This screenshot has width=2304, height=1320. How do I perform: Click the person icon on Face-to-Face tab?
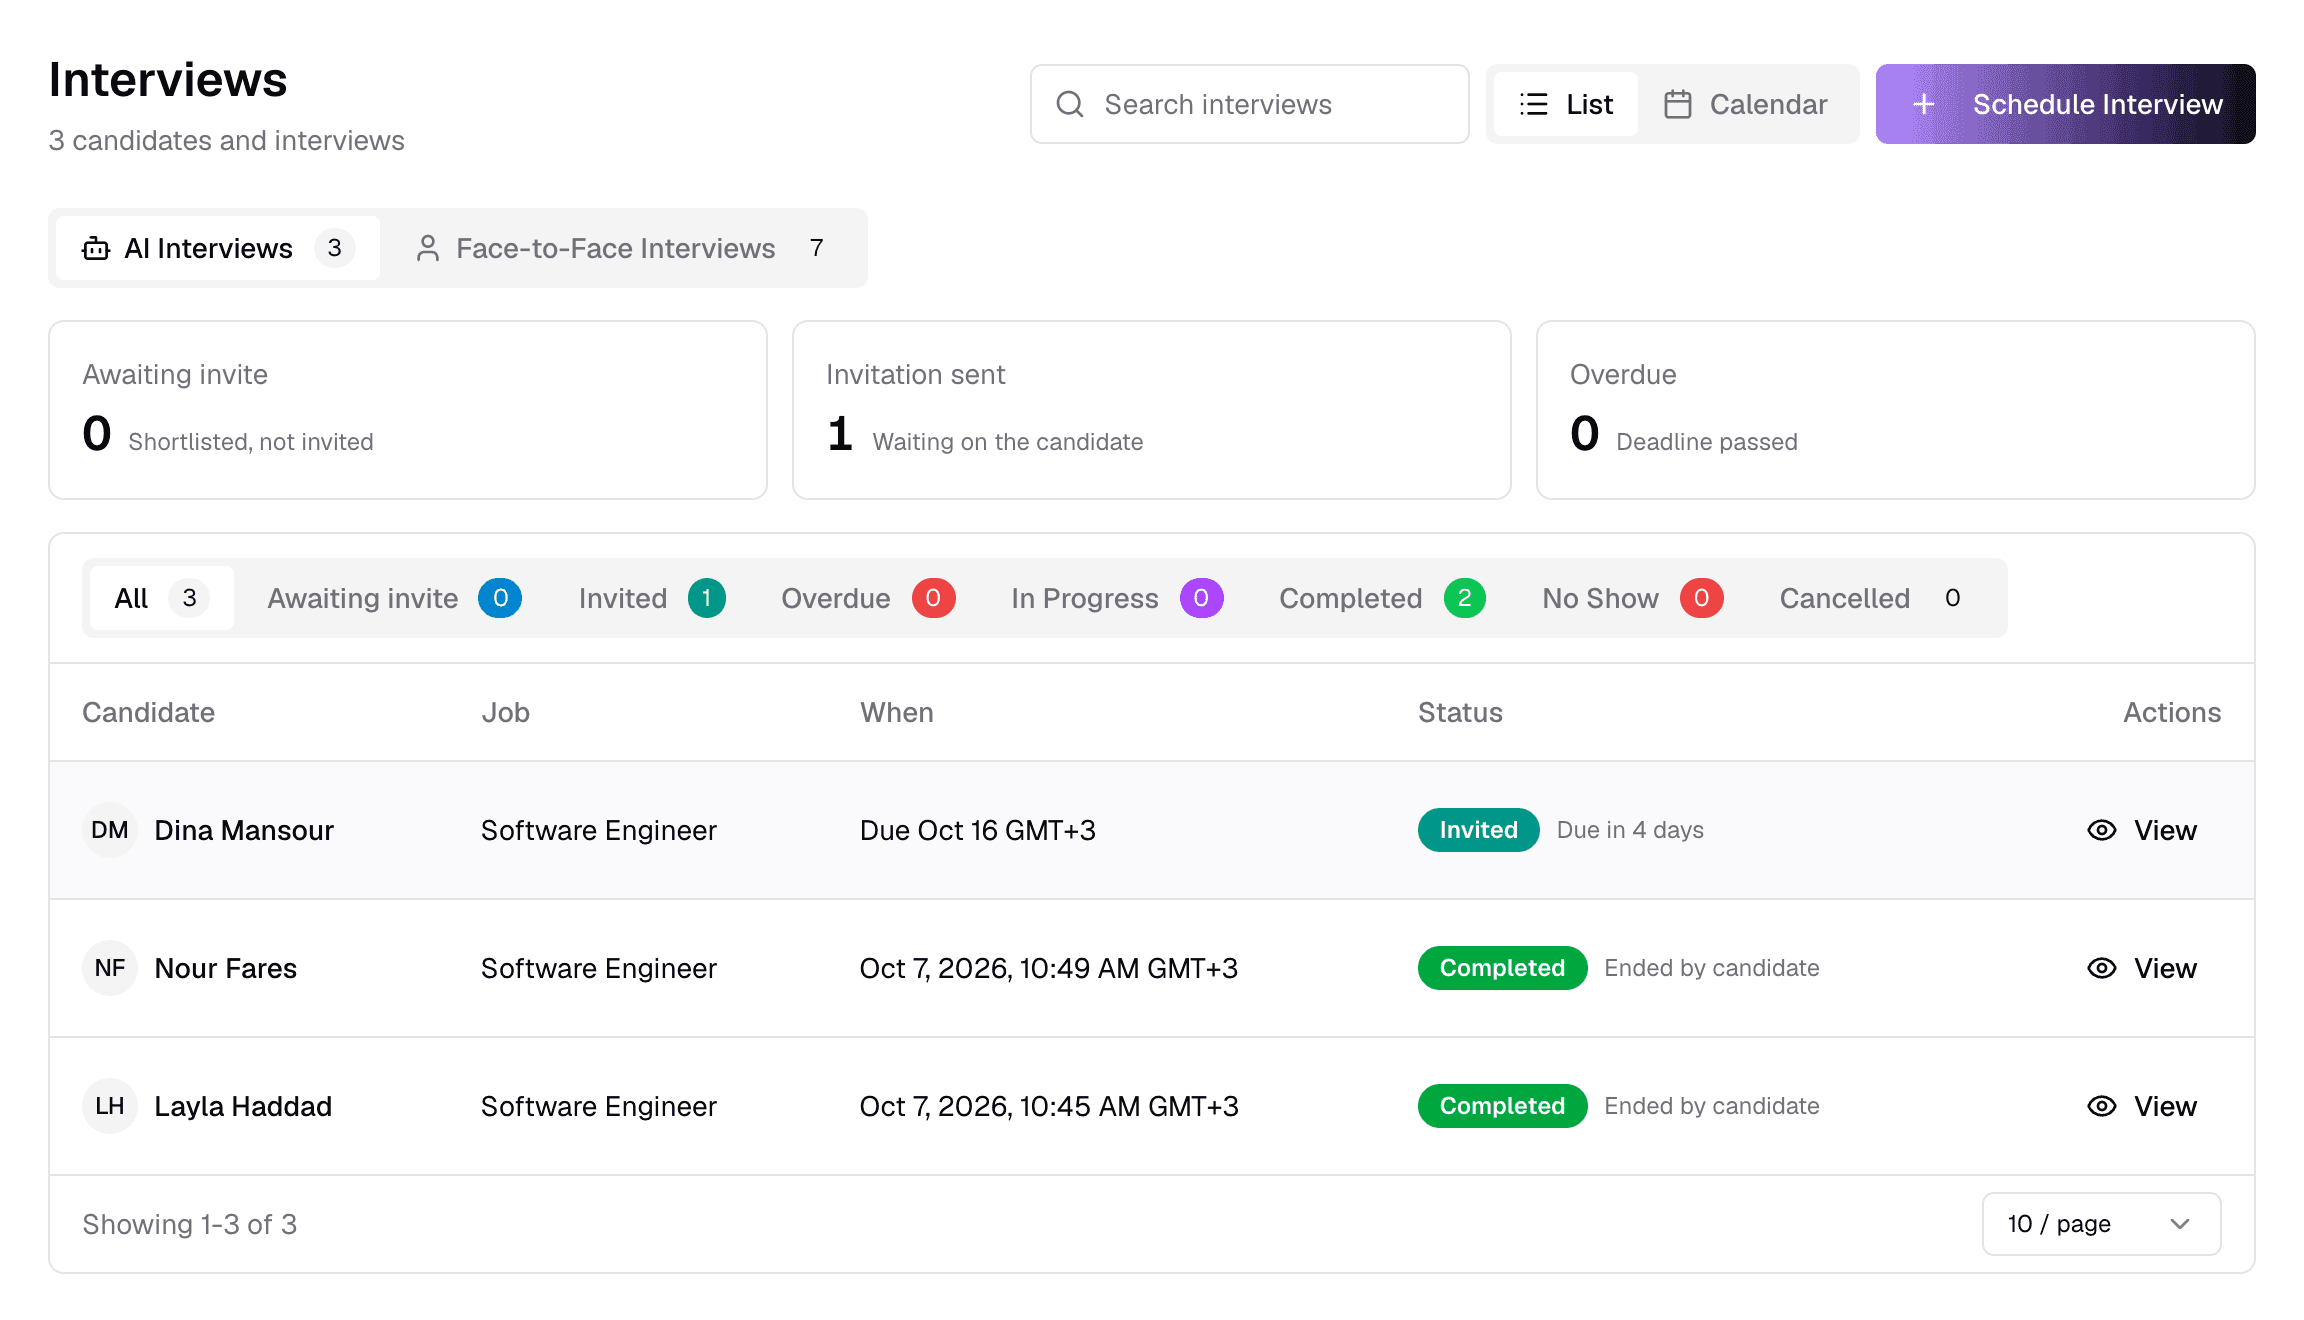pyautogui.click(x=428, y=248)
